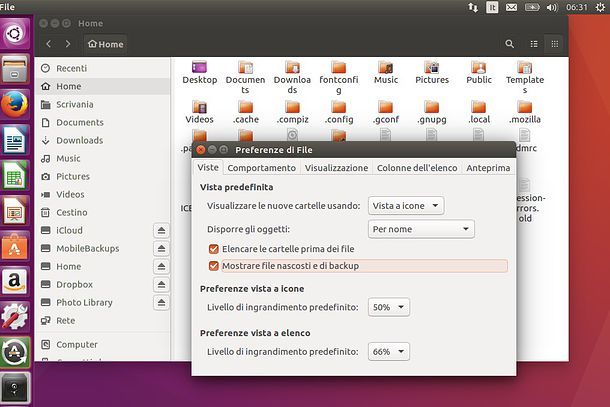
Task: Eject the iCloud volume
Action: pos(161,231)
